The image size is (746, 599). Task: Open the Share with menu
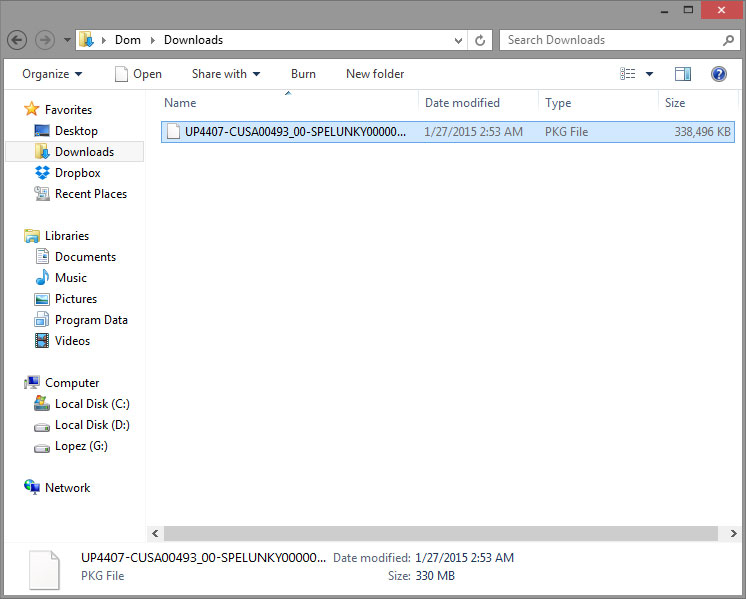click(x=226, y=74)
